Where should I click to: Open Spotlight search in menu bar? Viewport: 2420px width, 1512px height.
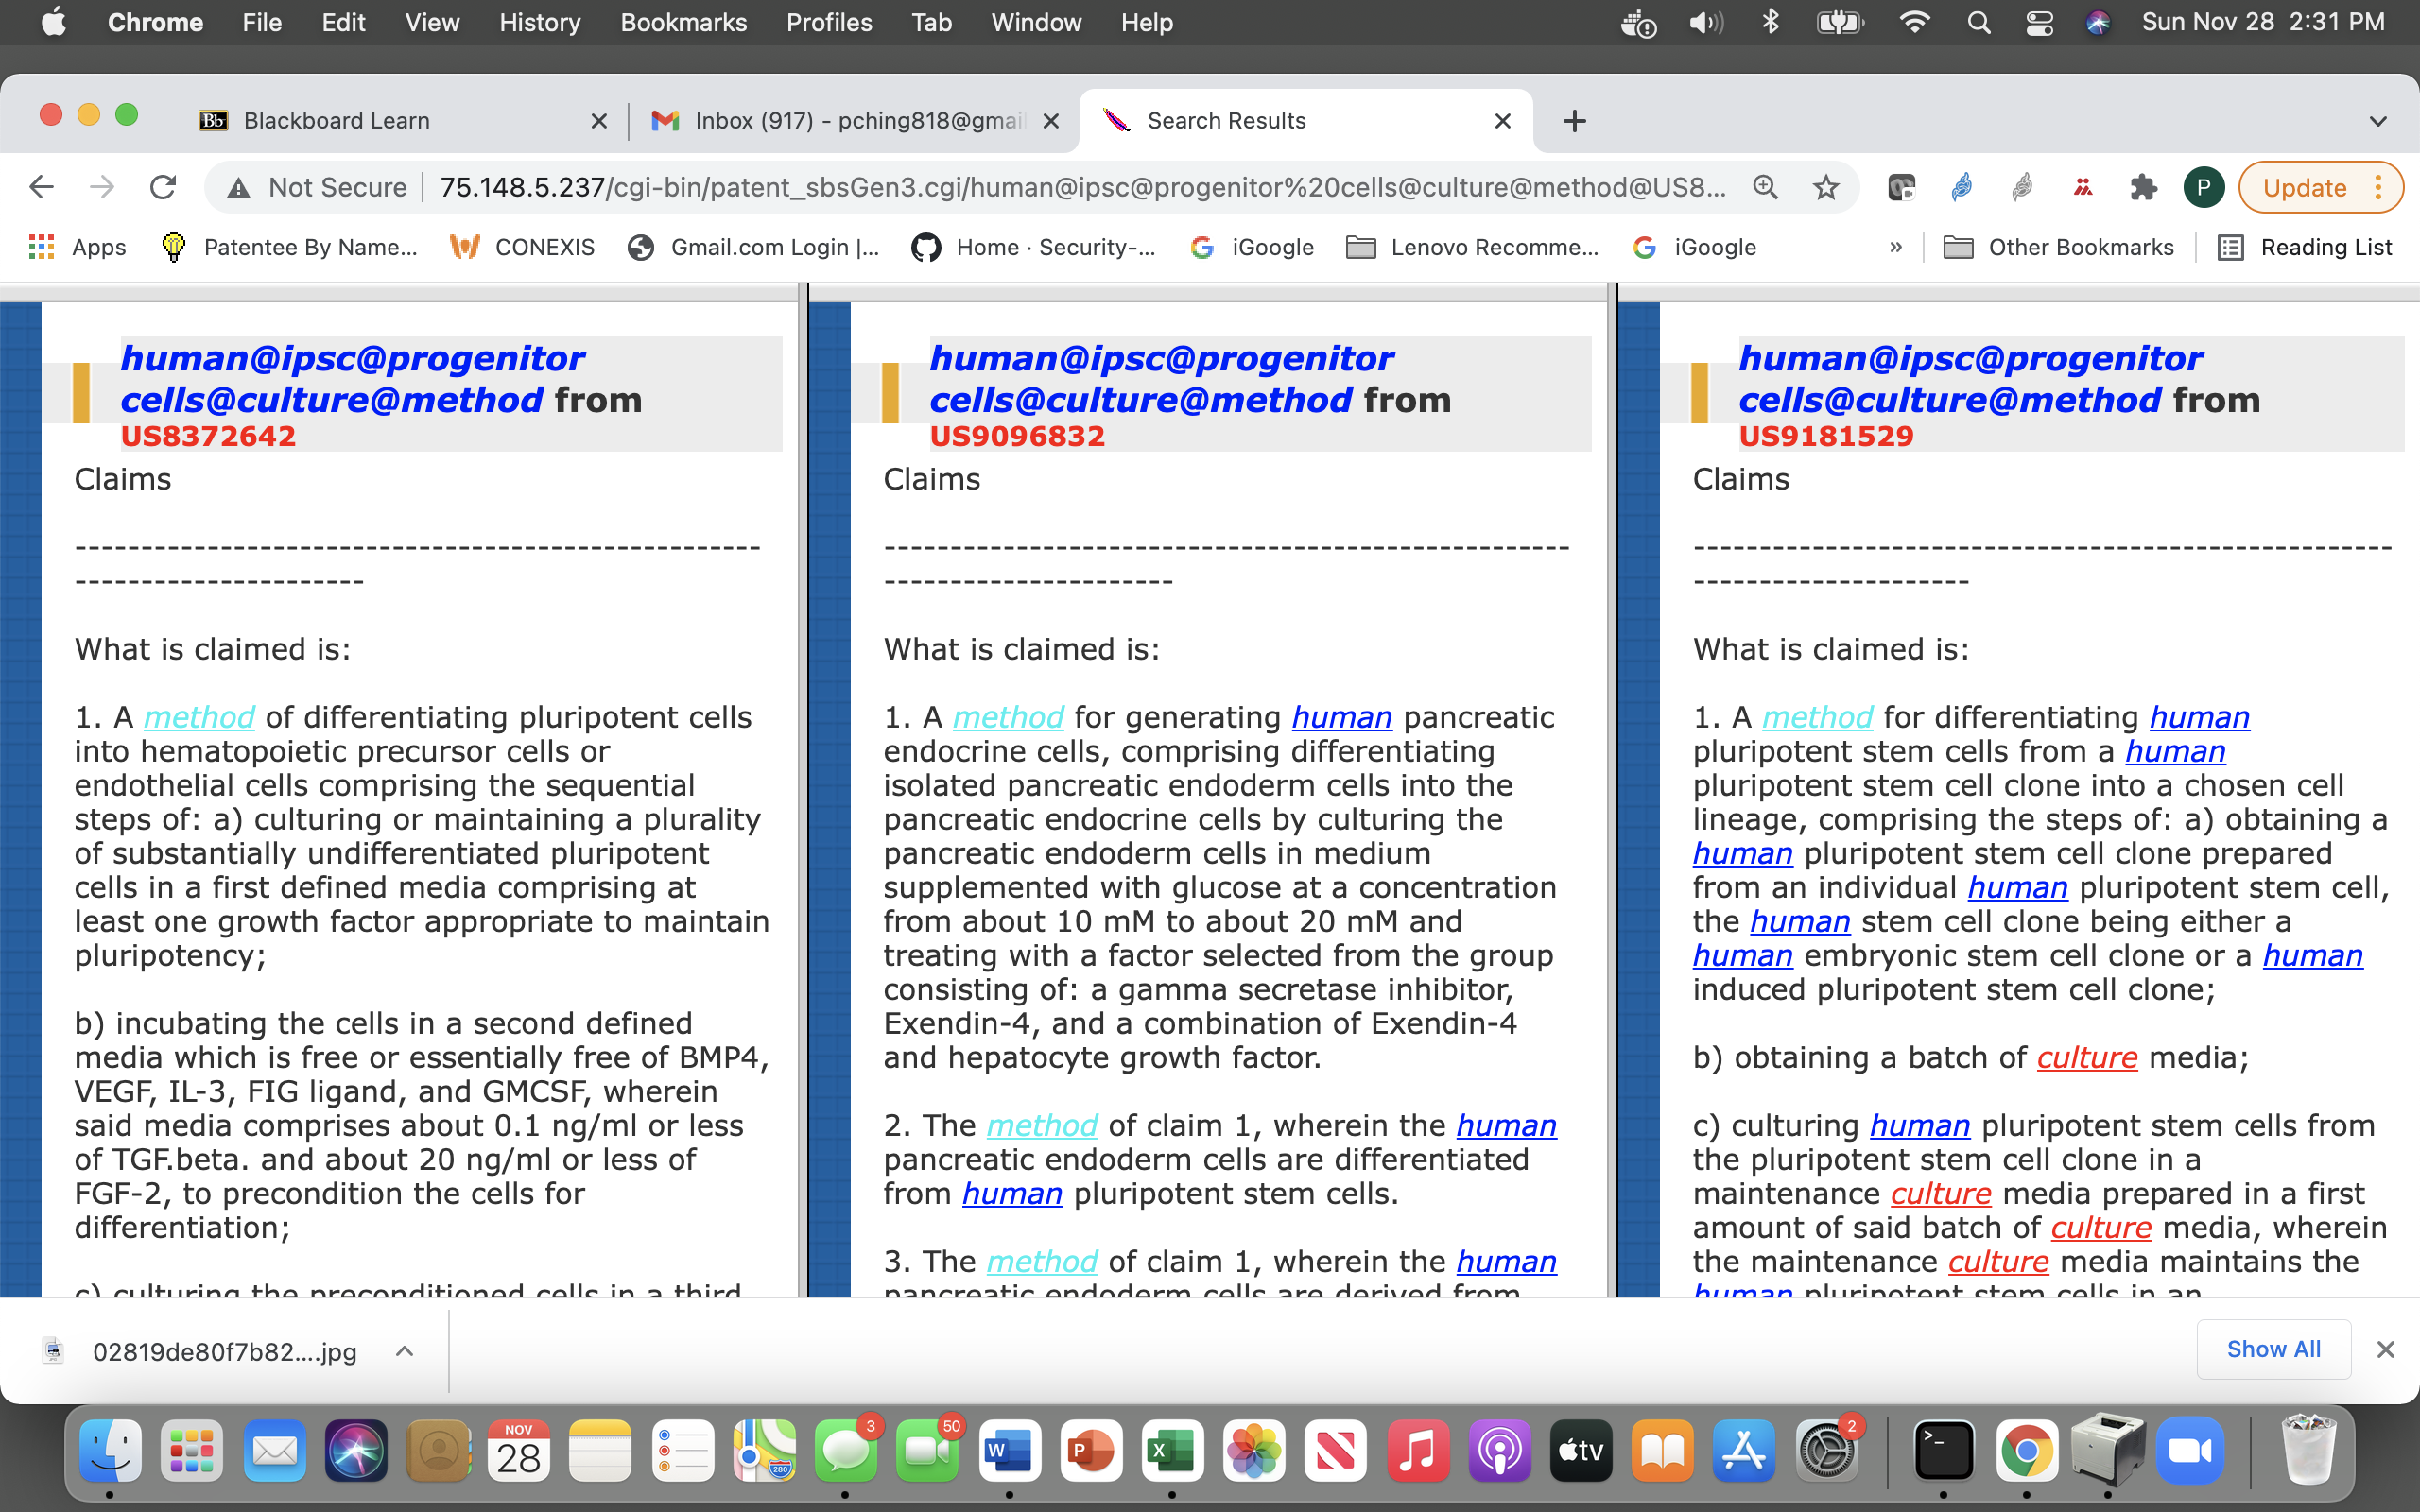[1978, 22]
